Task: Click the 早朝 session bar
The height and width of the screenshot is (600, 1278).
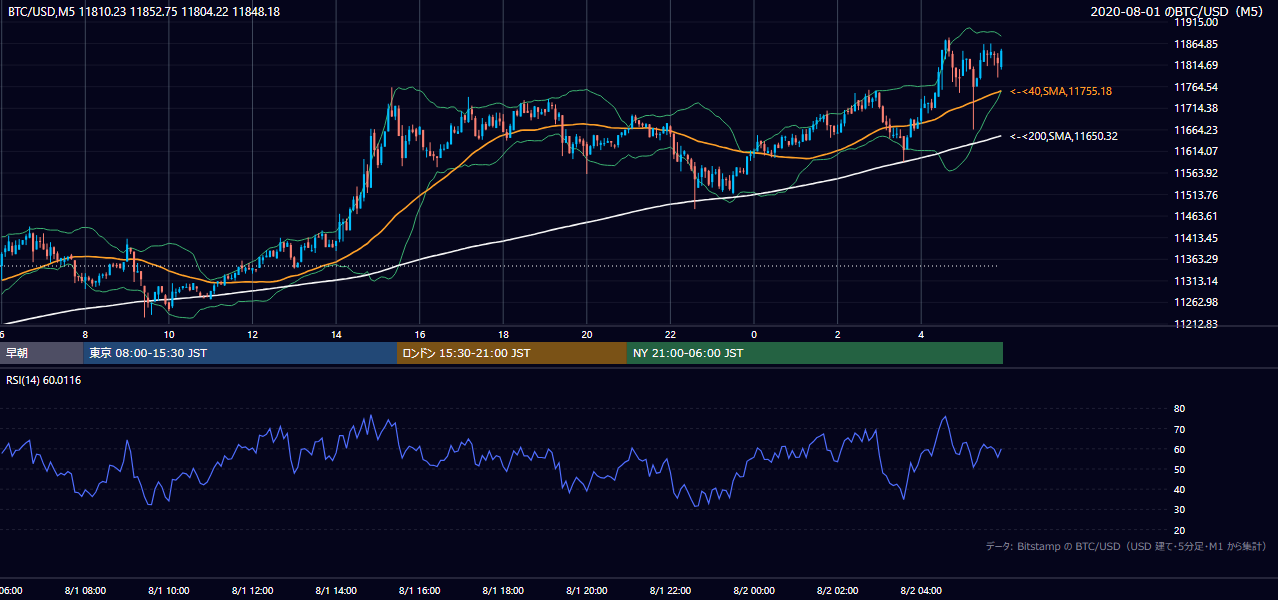Action: click(x=41, y=353)
